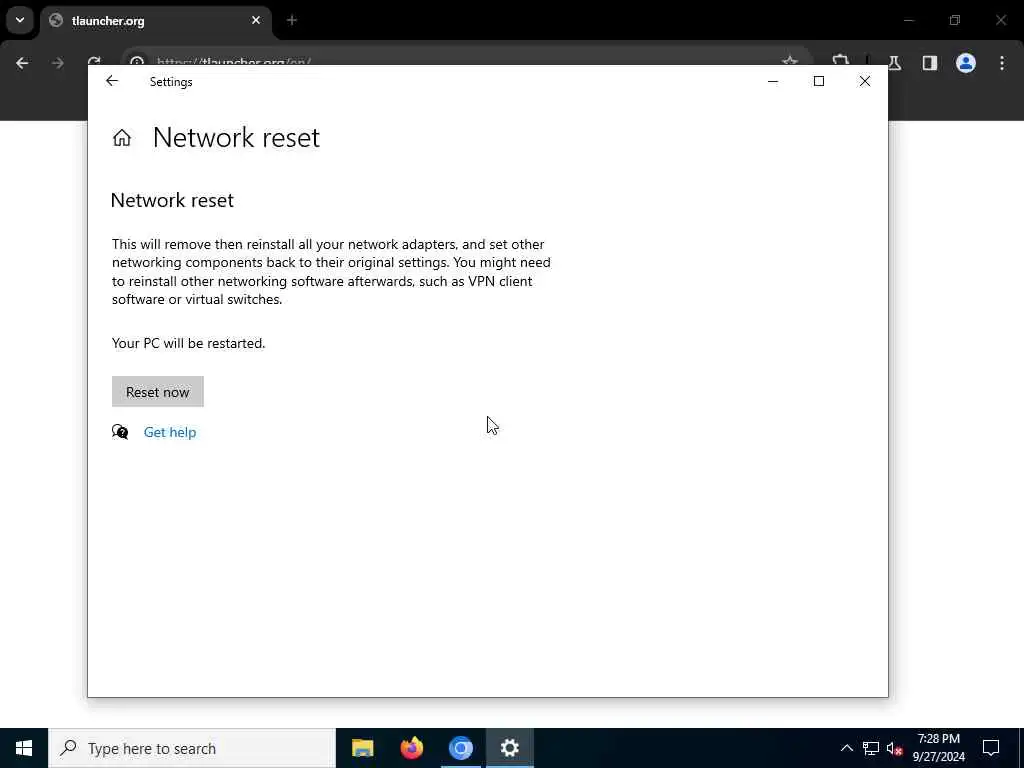
Task: Launch Firefox from the taskbar
Action: (x=411, y=748)
